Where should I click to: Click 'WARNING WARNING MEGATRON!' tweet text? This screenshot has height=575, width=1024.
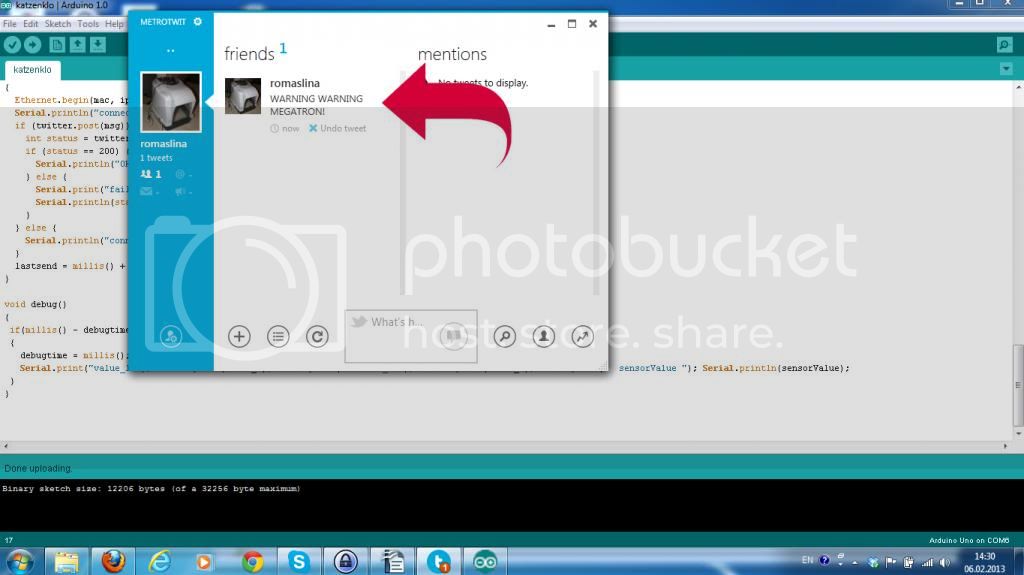(316, 105)
